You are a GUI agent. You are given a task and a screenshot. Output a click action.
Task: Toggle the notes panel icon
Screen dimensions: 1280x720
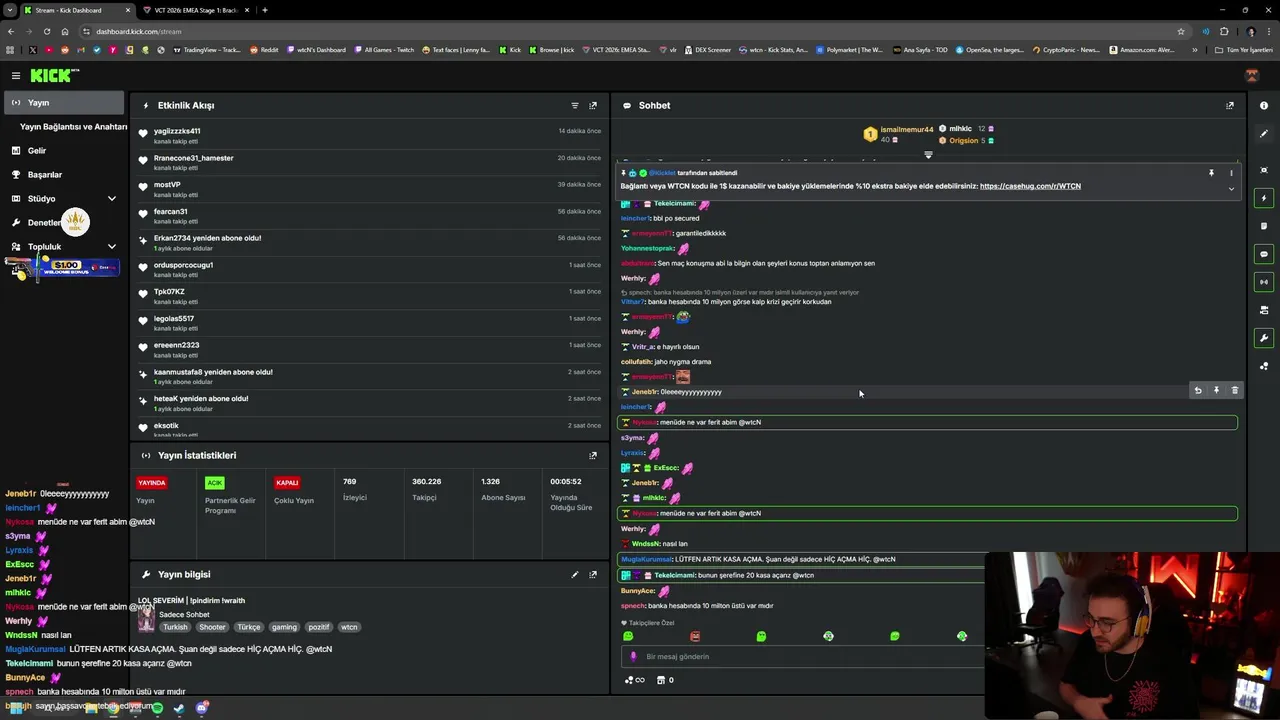[x=1264, y=226]
